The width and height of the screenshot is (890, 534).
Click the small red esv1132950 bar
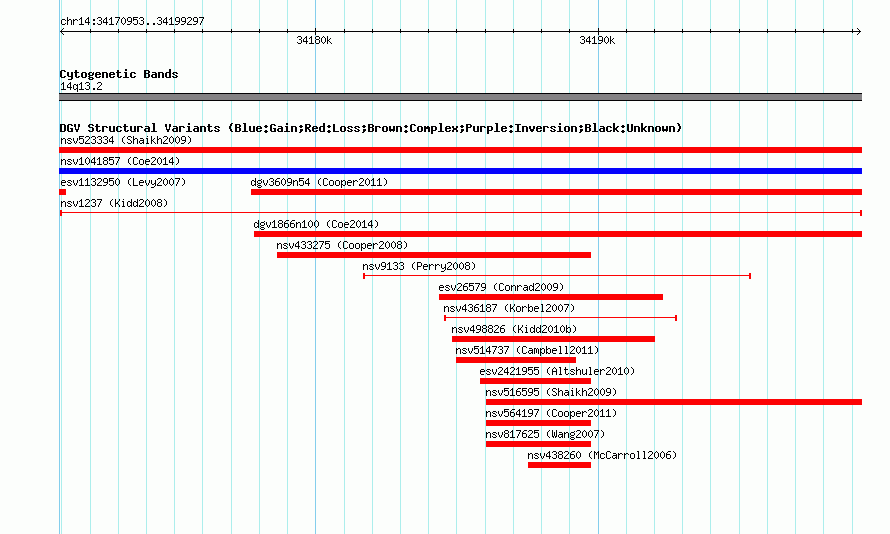tap(62, 192)
